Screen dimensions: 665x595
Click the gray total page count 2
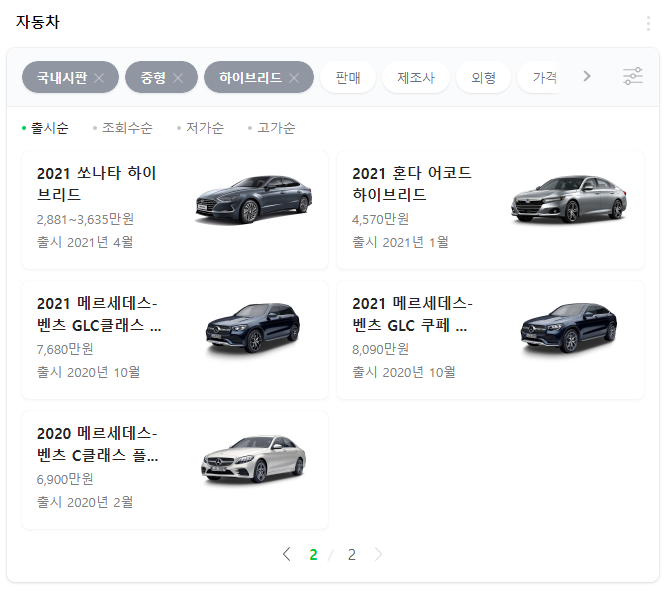coord(352,555)
